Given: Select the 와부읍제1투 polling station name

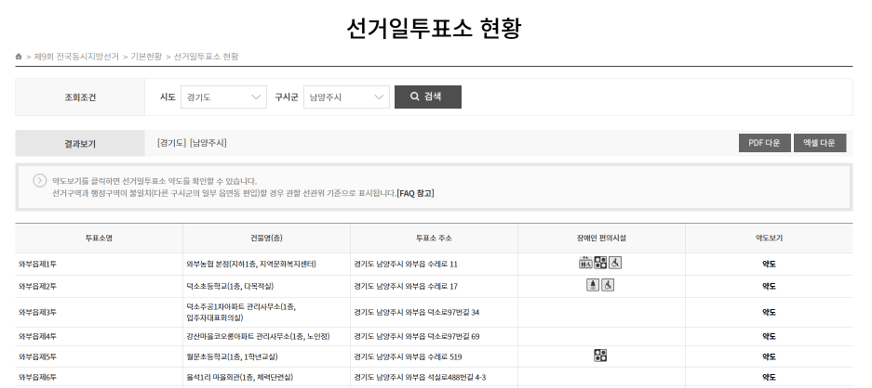Looking at the screenshot, I should (x=37, y=264).
